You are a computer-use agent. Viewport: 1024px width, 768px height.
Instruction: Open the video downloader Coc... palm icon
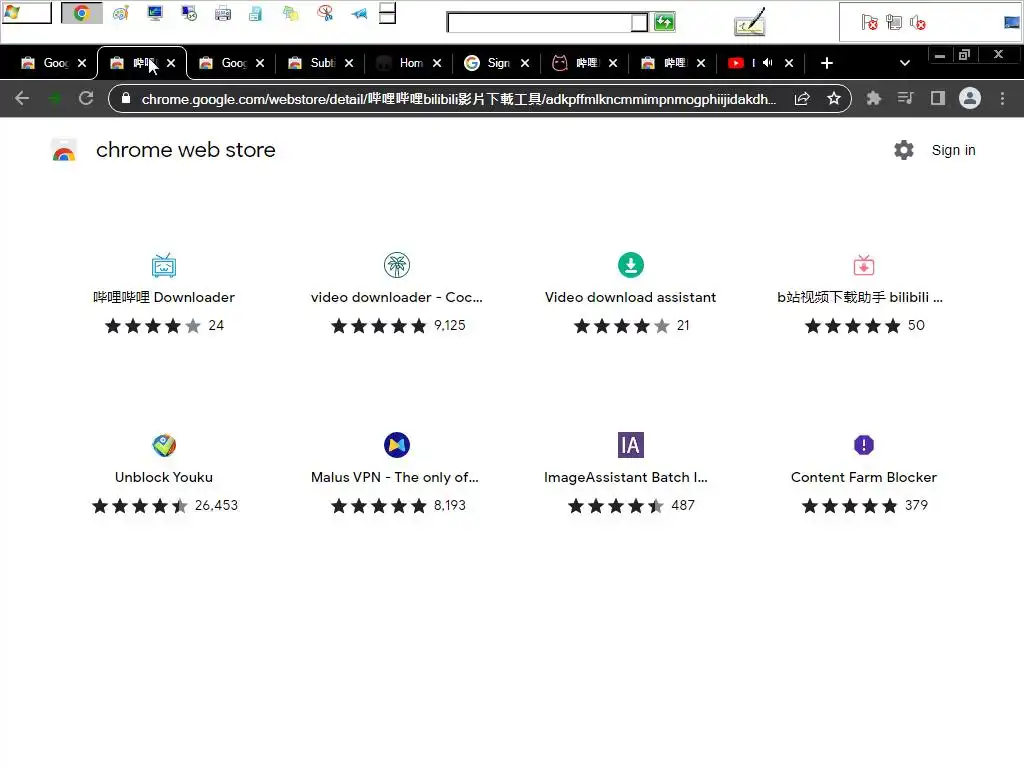point(397,265)
